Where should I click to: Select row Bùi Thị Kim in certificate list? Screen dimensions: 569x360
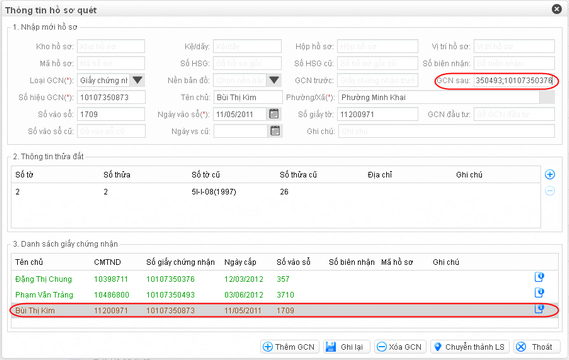pyautogui.click(x=284, y=310)
